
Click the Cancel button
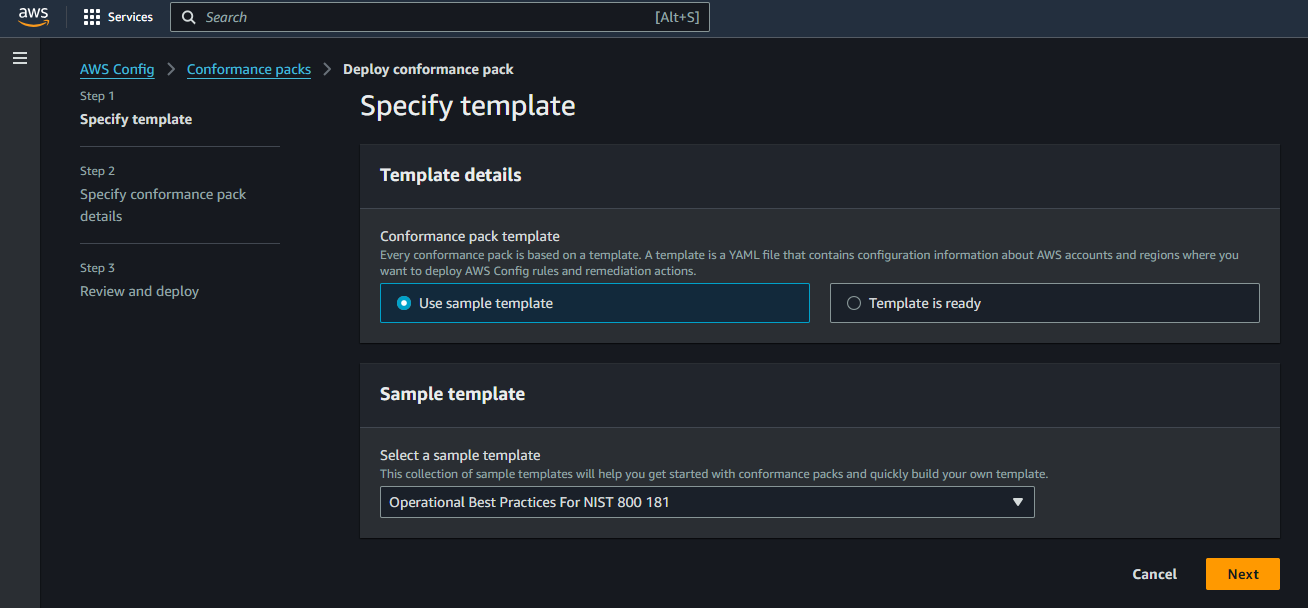coord(1154,574)
